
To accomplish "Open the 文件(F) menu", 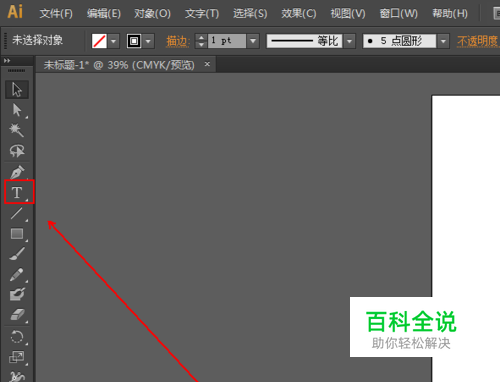I will point(56,13).
